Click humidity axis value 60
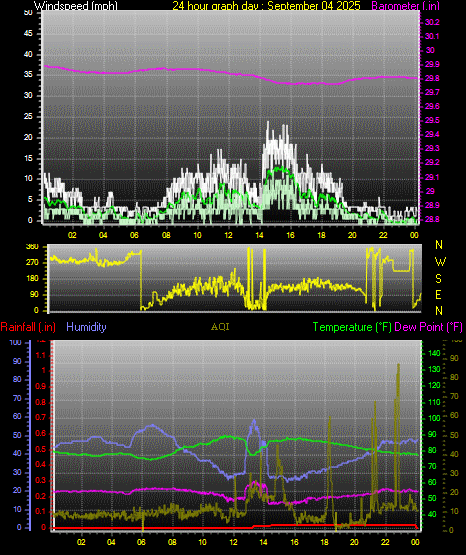 click(x=17, y=417)
